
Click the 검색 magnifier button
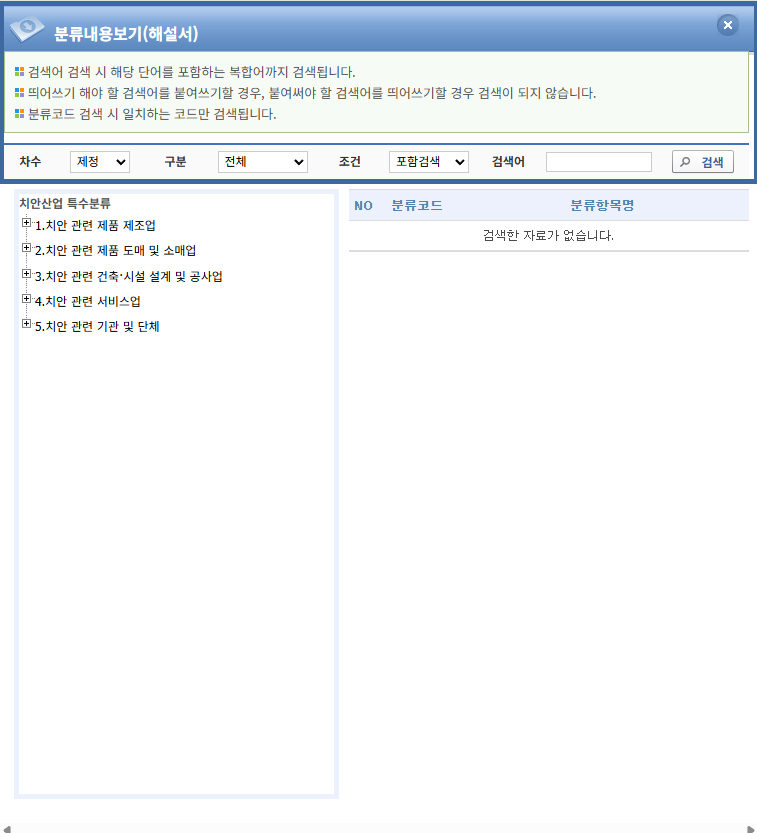click(702, 162)
